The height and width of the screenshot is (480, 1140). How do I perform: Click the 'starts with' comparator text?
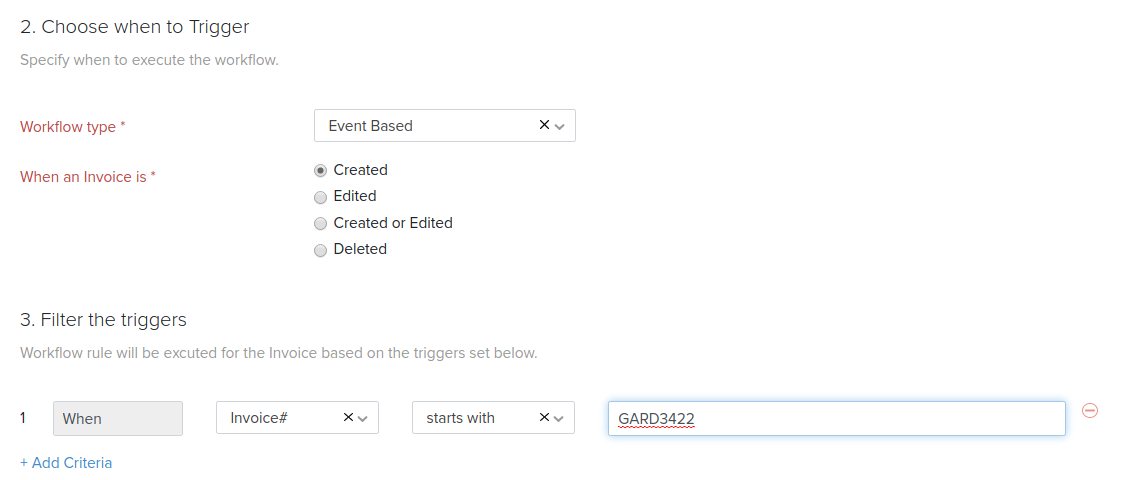click(460, 418)
